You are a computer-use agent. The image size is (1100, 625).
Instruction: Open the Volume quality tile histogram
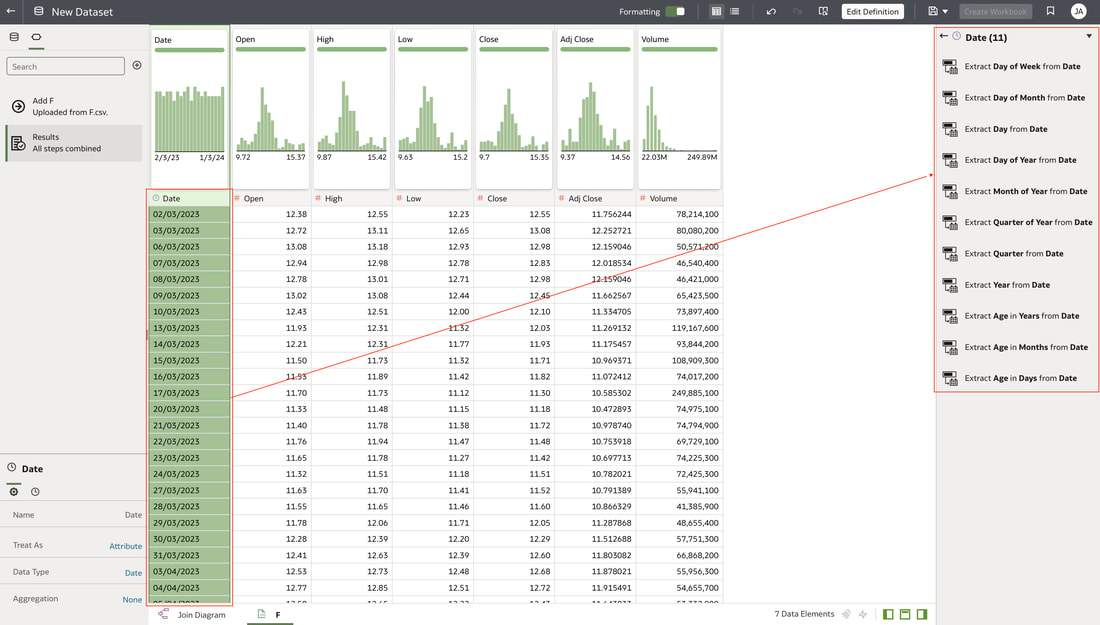pyautogui.click(x=679, y=119)
